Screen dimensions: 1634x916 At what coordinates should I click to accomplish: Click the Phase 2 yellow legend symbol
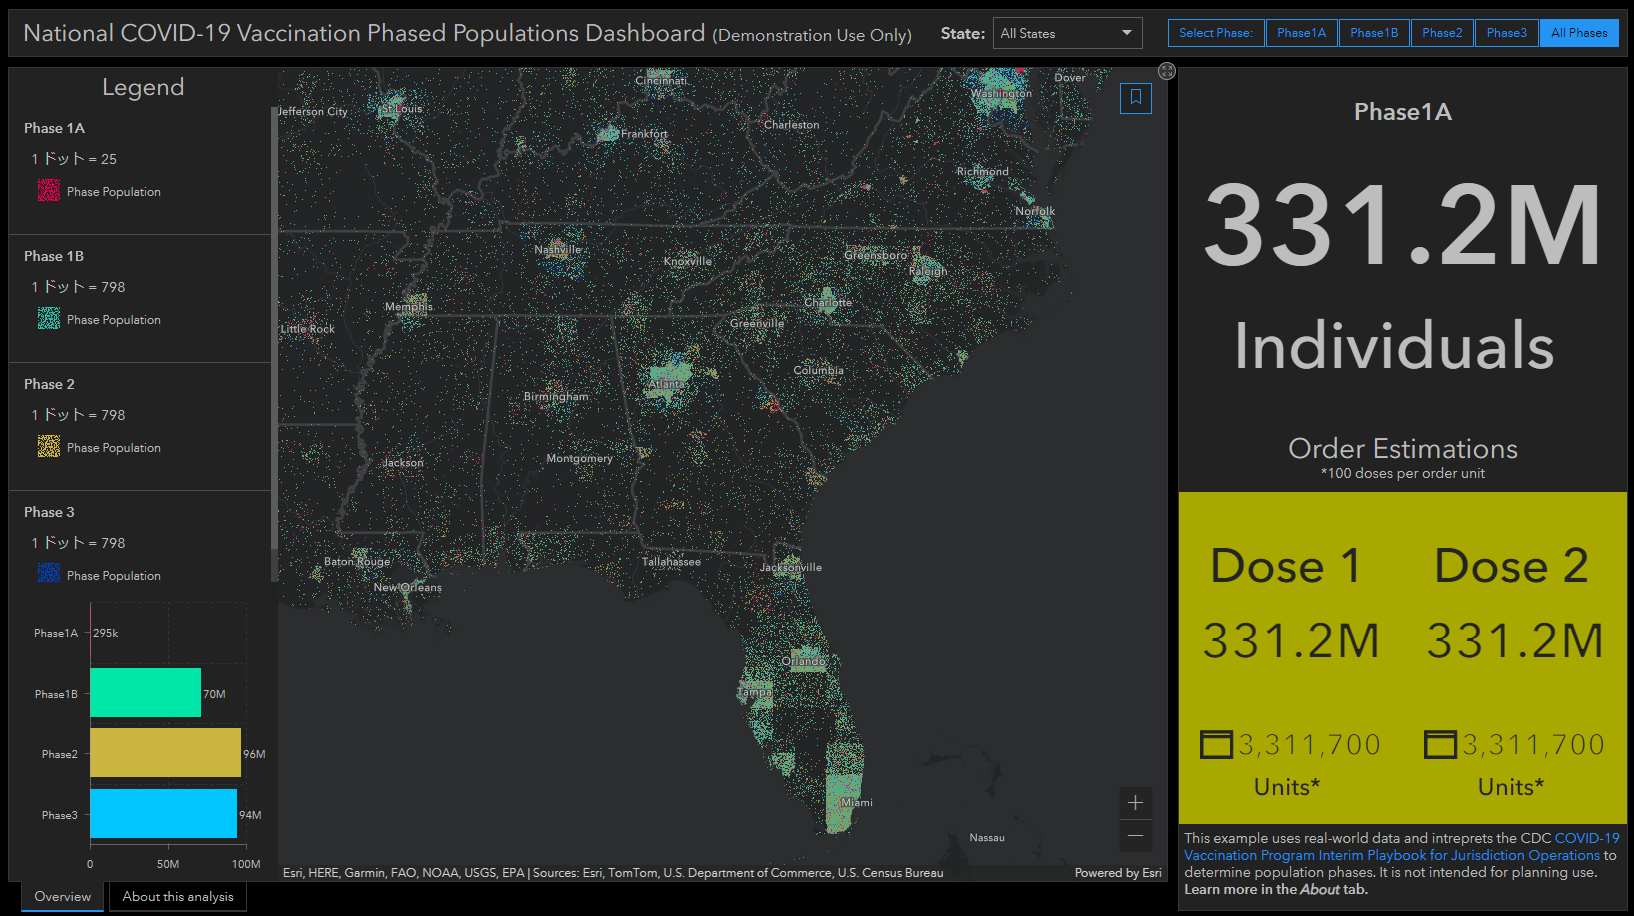tap(48, 447)
